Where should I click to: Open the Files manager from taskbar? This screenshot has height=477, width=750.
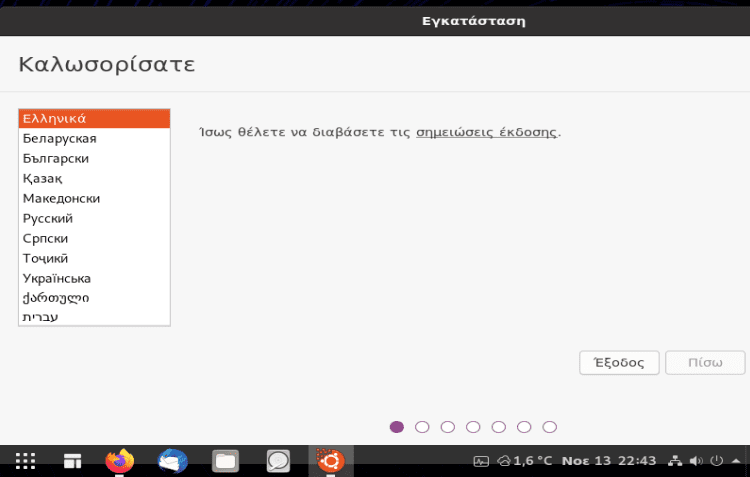(x=225, y=461)
